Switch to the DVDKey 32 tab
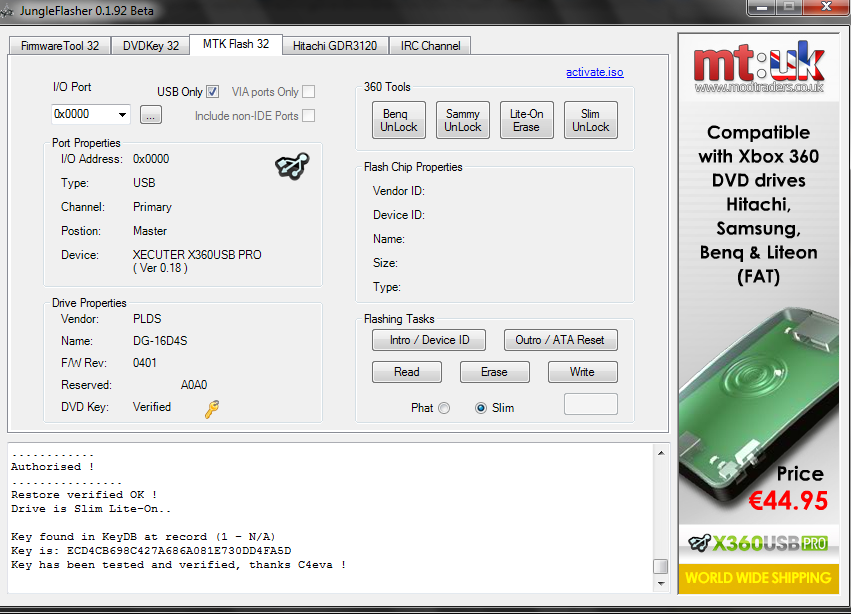Image resolution: width=851 pixels, height=614 pixels. point(150,46)
